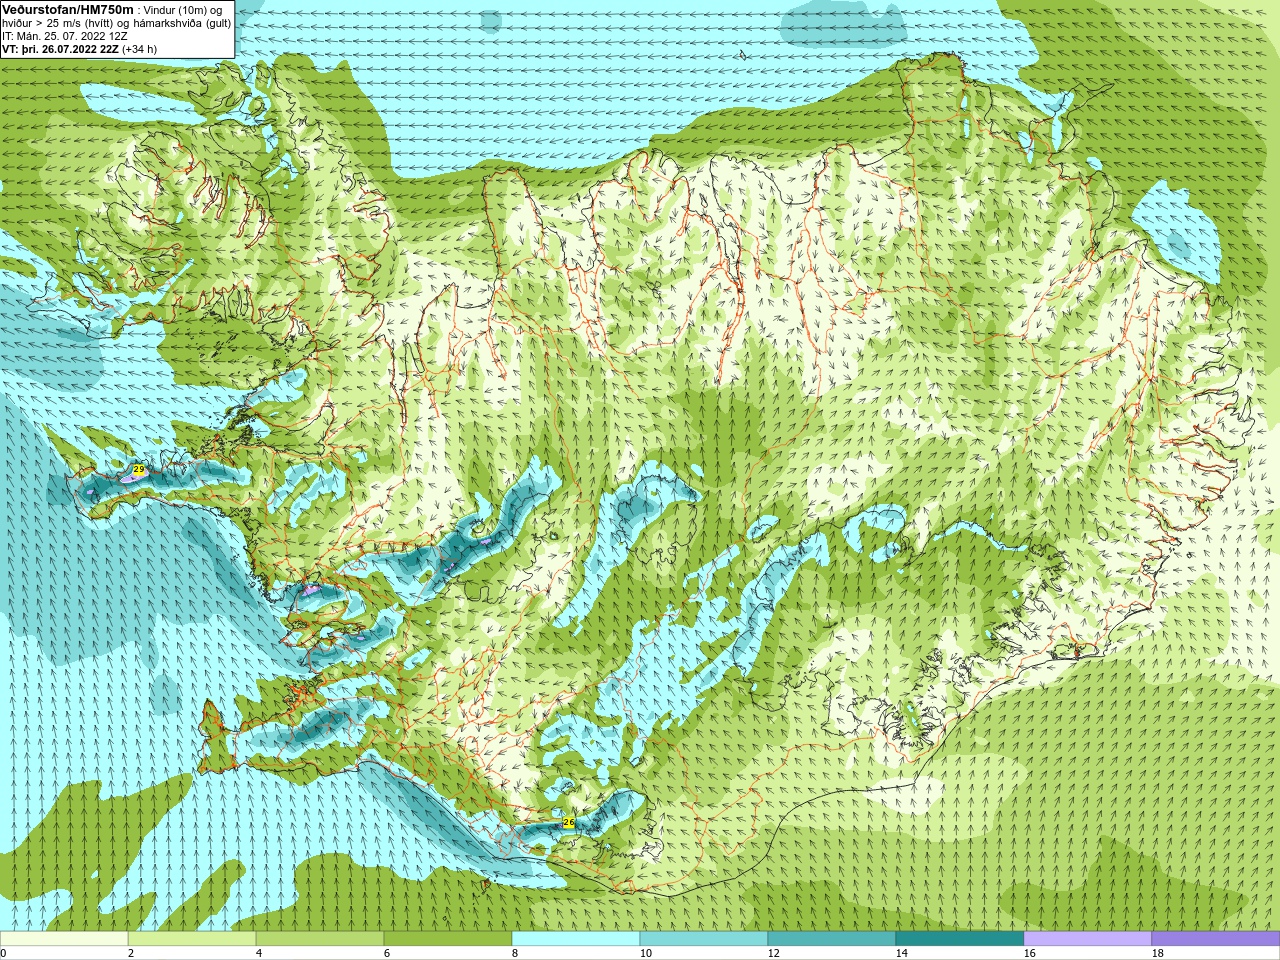Click the 'hviður > 25 m/s (hvítt)' caption line
The width and height of the screenshot is (1280, 960).
(117, 23)
